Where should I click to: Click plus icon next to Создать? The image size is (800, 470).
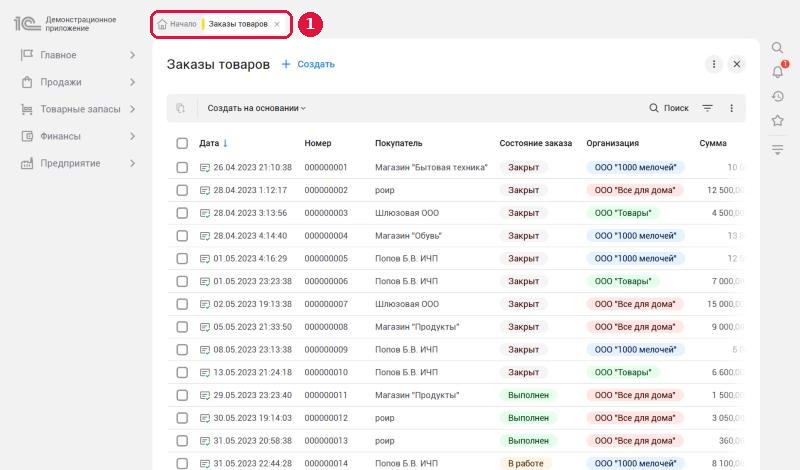[x=286, y=64]
